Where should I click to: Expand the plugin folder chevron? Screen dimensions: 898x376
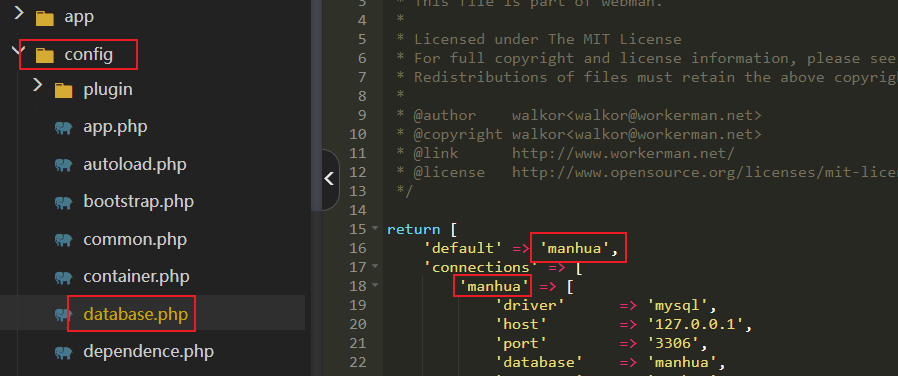click(38, 85)
